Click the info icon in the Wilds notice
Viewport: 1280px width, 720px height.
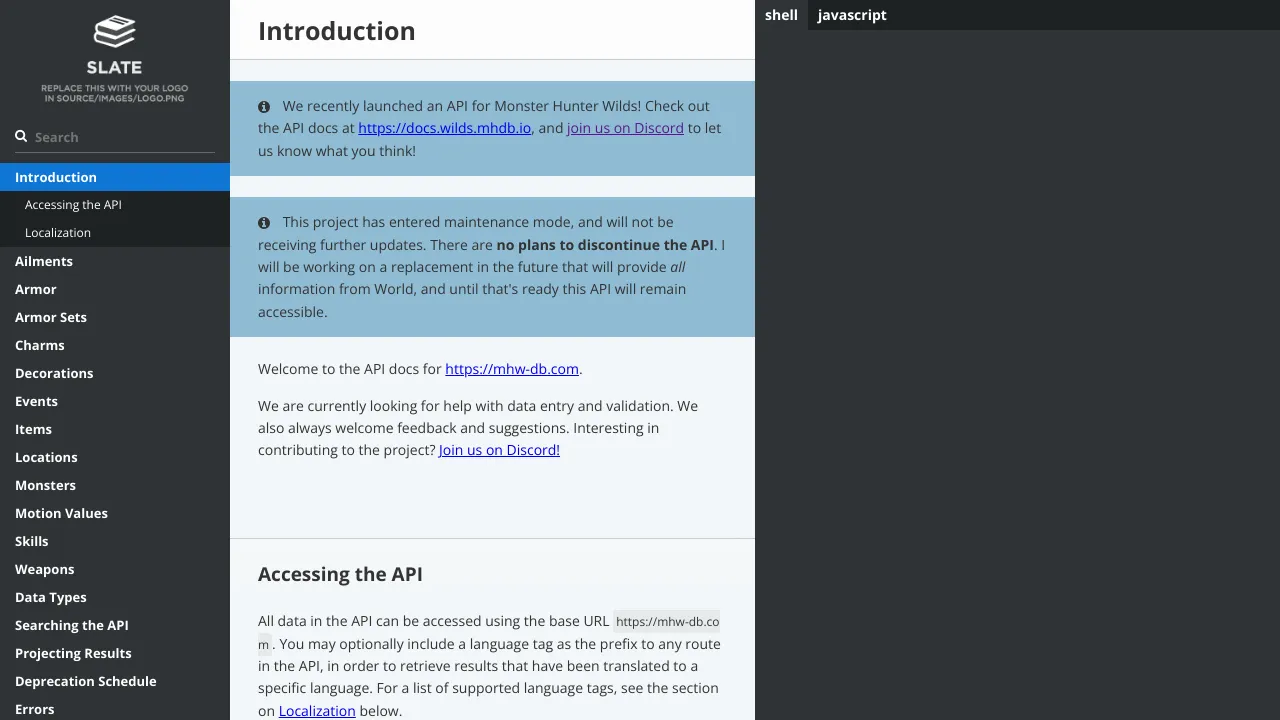pyautogui.click(x=264, y=106)
